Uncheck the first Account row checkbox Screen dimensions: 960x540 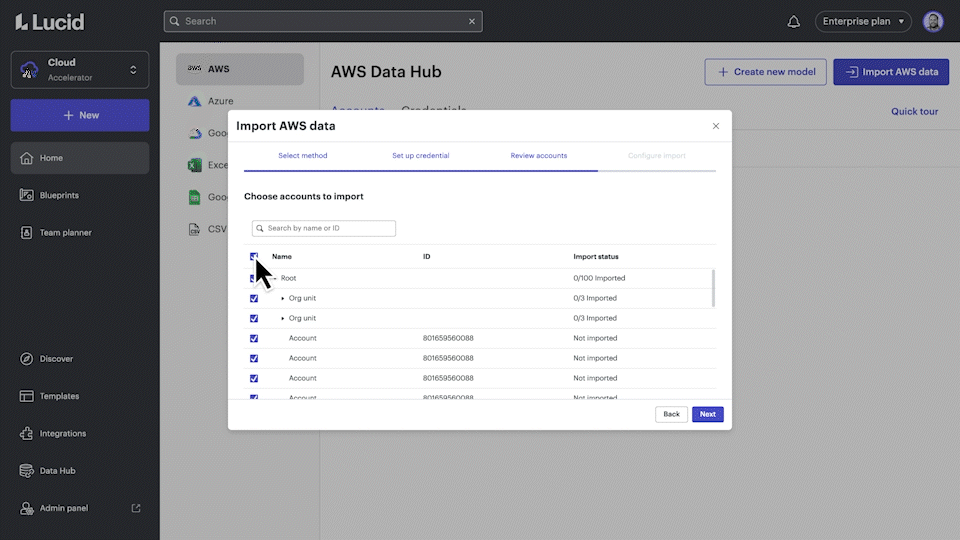254,338
